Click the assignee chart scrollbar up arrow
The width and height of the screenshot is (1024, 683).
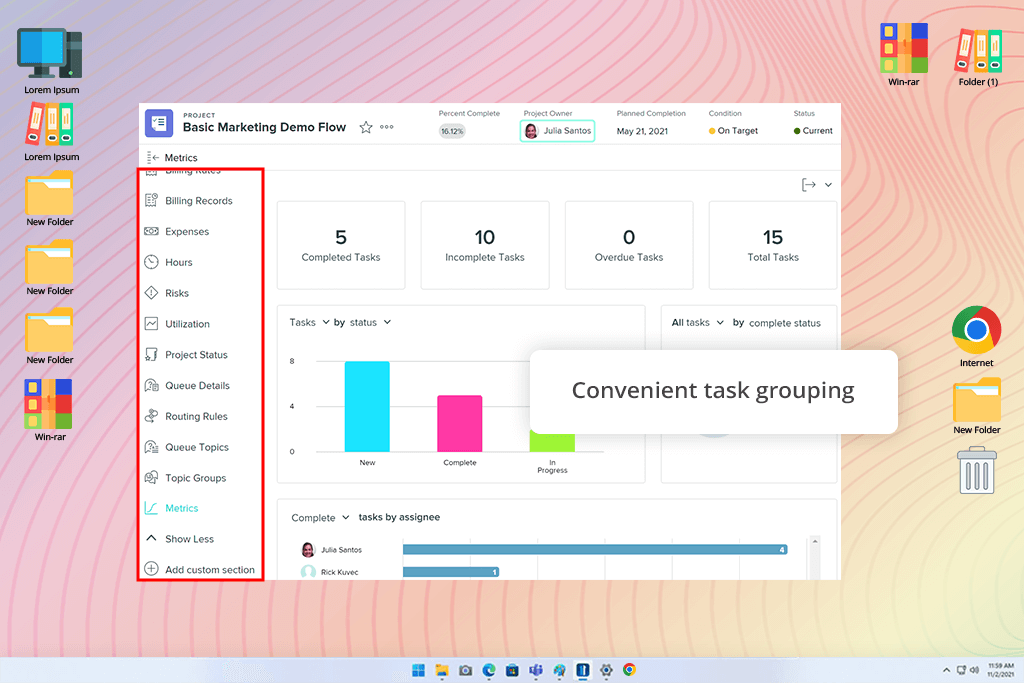[x=815, y=541]
